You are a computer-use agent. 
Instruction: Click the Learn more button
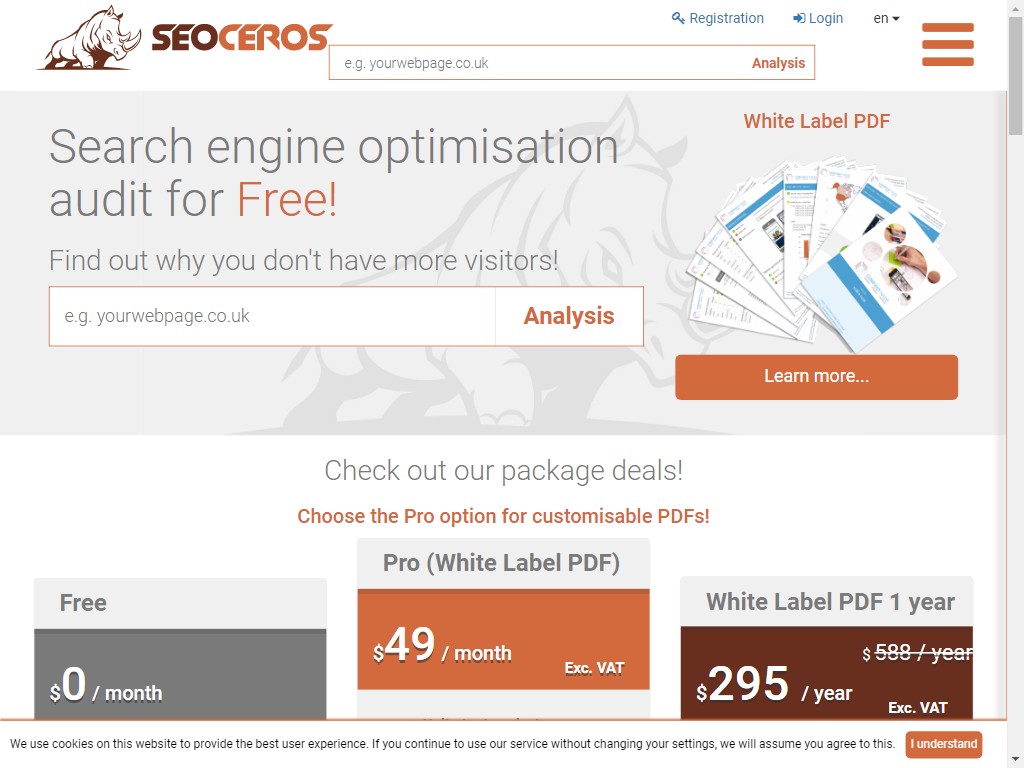point(816,377)
